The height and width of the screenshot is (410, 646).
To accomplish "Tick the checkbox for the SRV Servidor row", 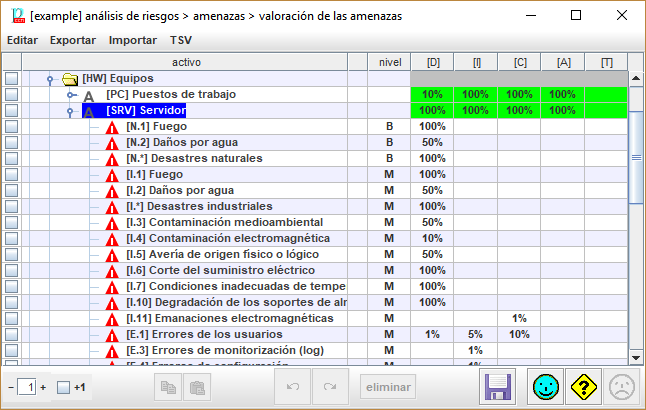I will pyautogui.click(x=11, y=111).
